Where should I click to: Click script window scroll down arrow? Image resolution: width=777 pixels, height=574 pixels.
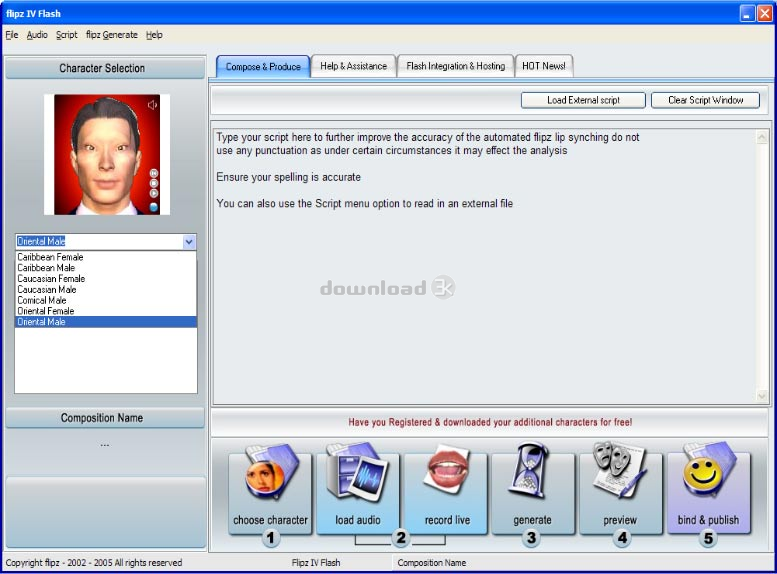(762, 396)
